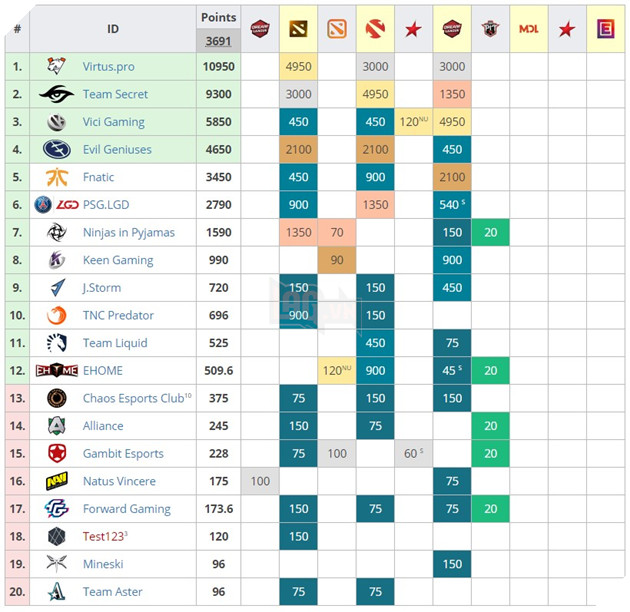The height and width of the screenshot is (612, 630).
Task: Click the underlined 3691 points total
Action: click(218, 42)
